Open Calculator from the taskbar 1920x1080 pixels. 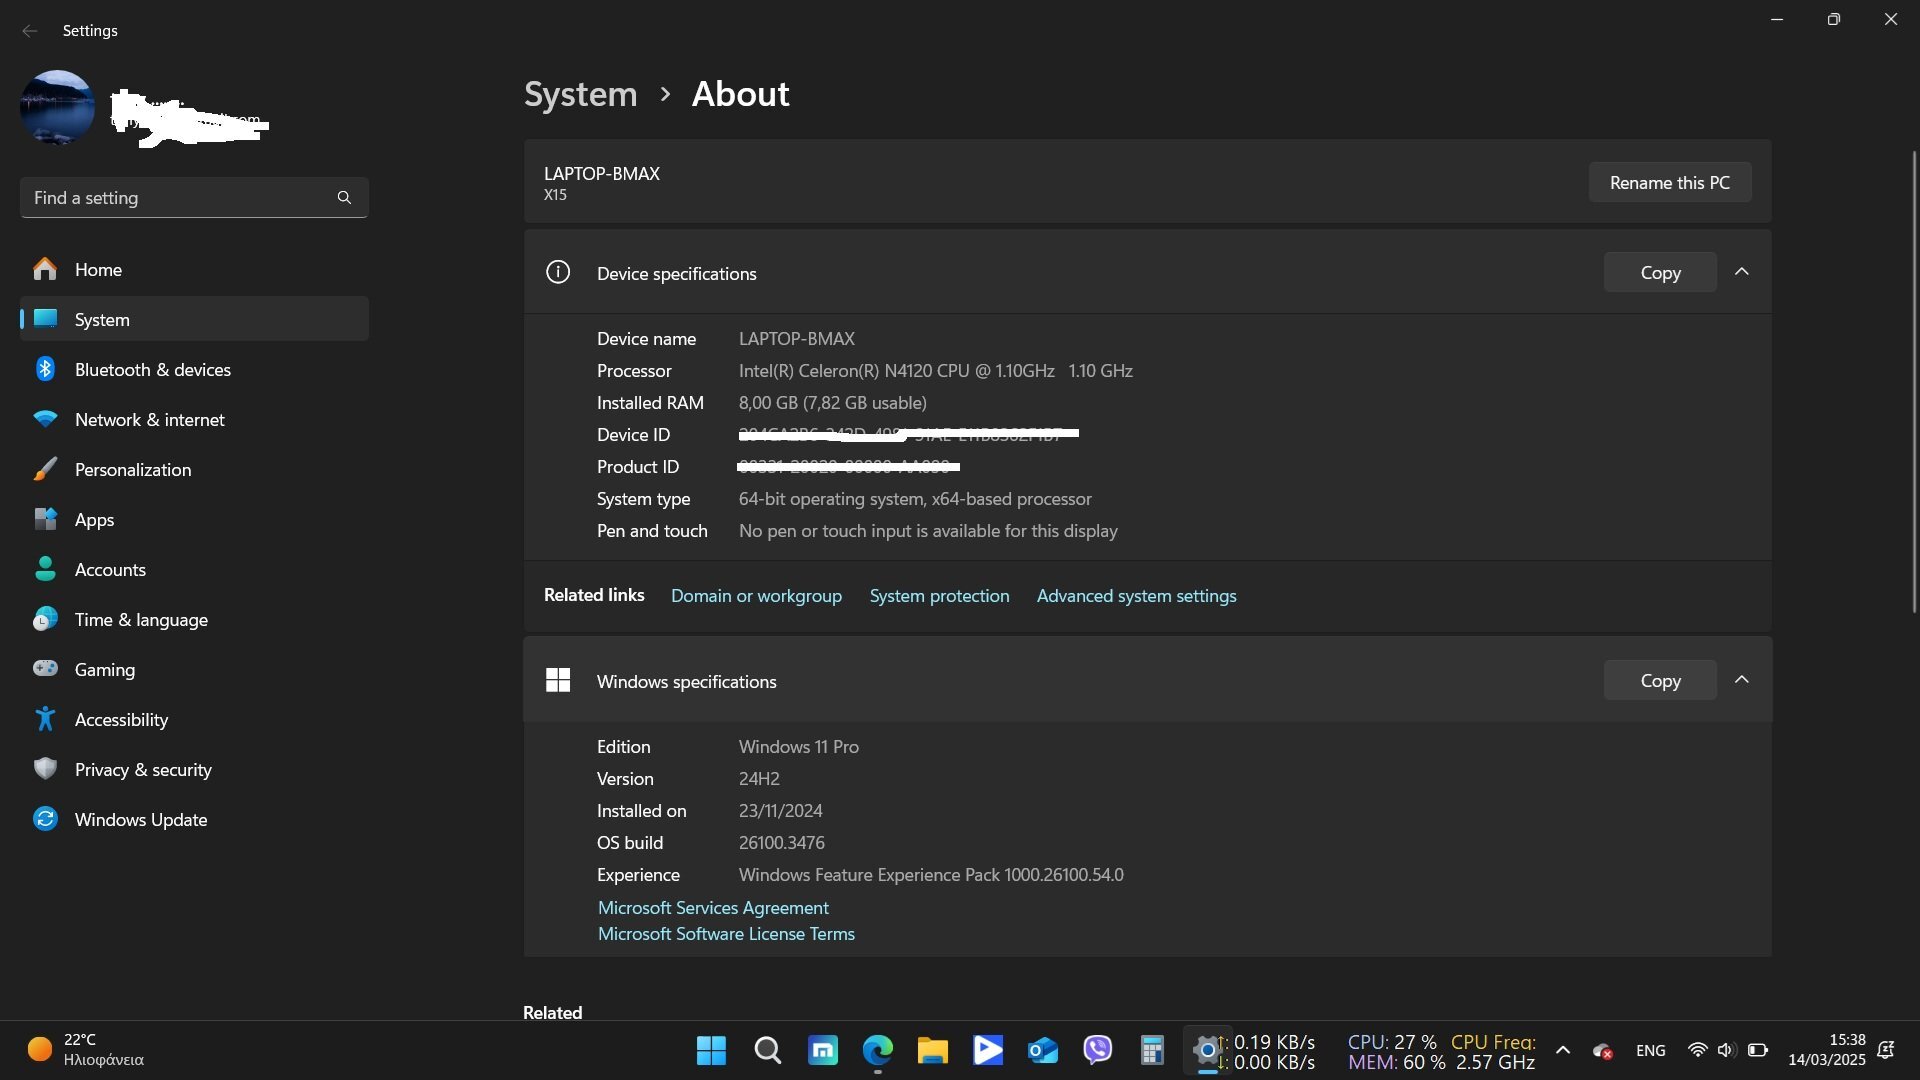1152,1050
